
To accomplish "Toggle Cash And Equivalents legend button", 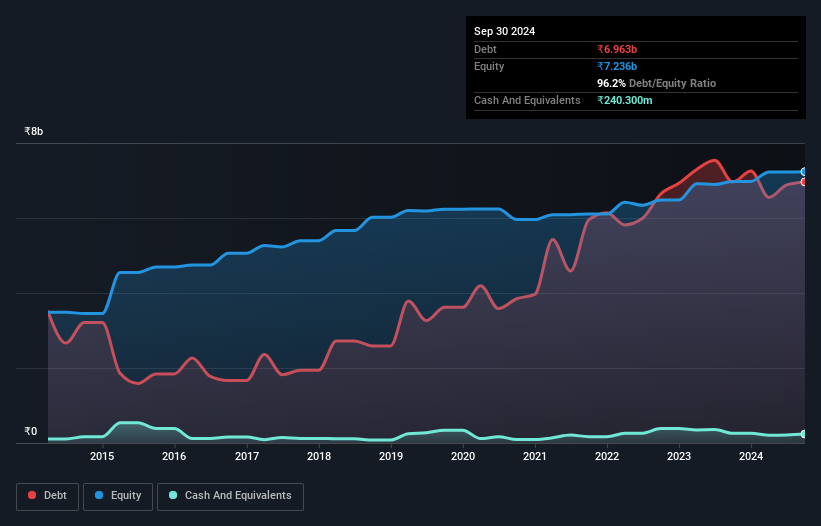I will [230, 496].
